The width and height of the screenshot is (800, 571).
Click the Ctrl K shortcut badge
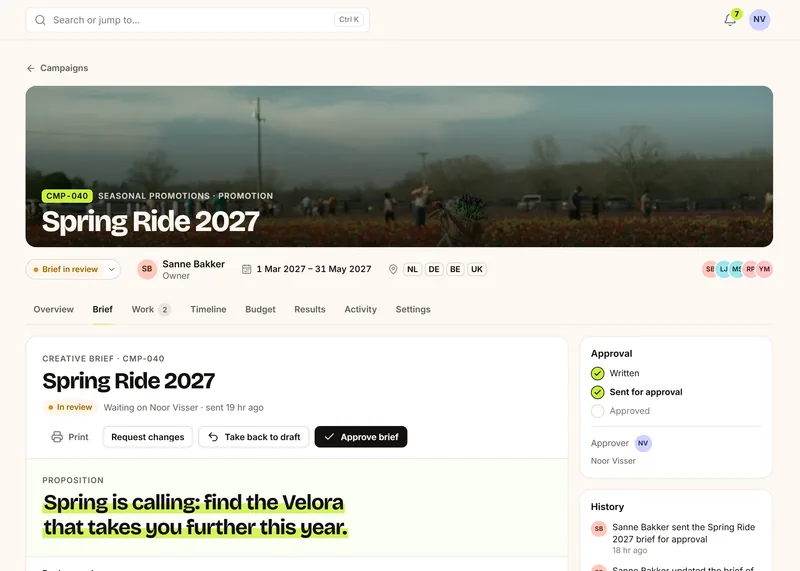point(349,19)
